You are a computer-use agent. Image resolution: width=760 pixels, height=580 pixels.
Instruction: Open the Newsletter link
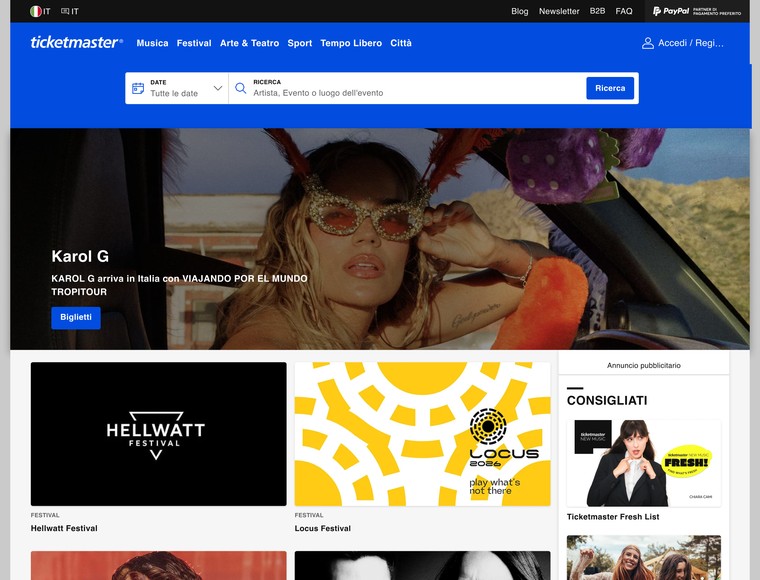(559, 11)
